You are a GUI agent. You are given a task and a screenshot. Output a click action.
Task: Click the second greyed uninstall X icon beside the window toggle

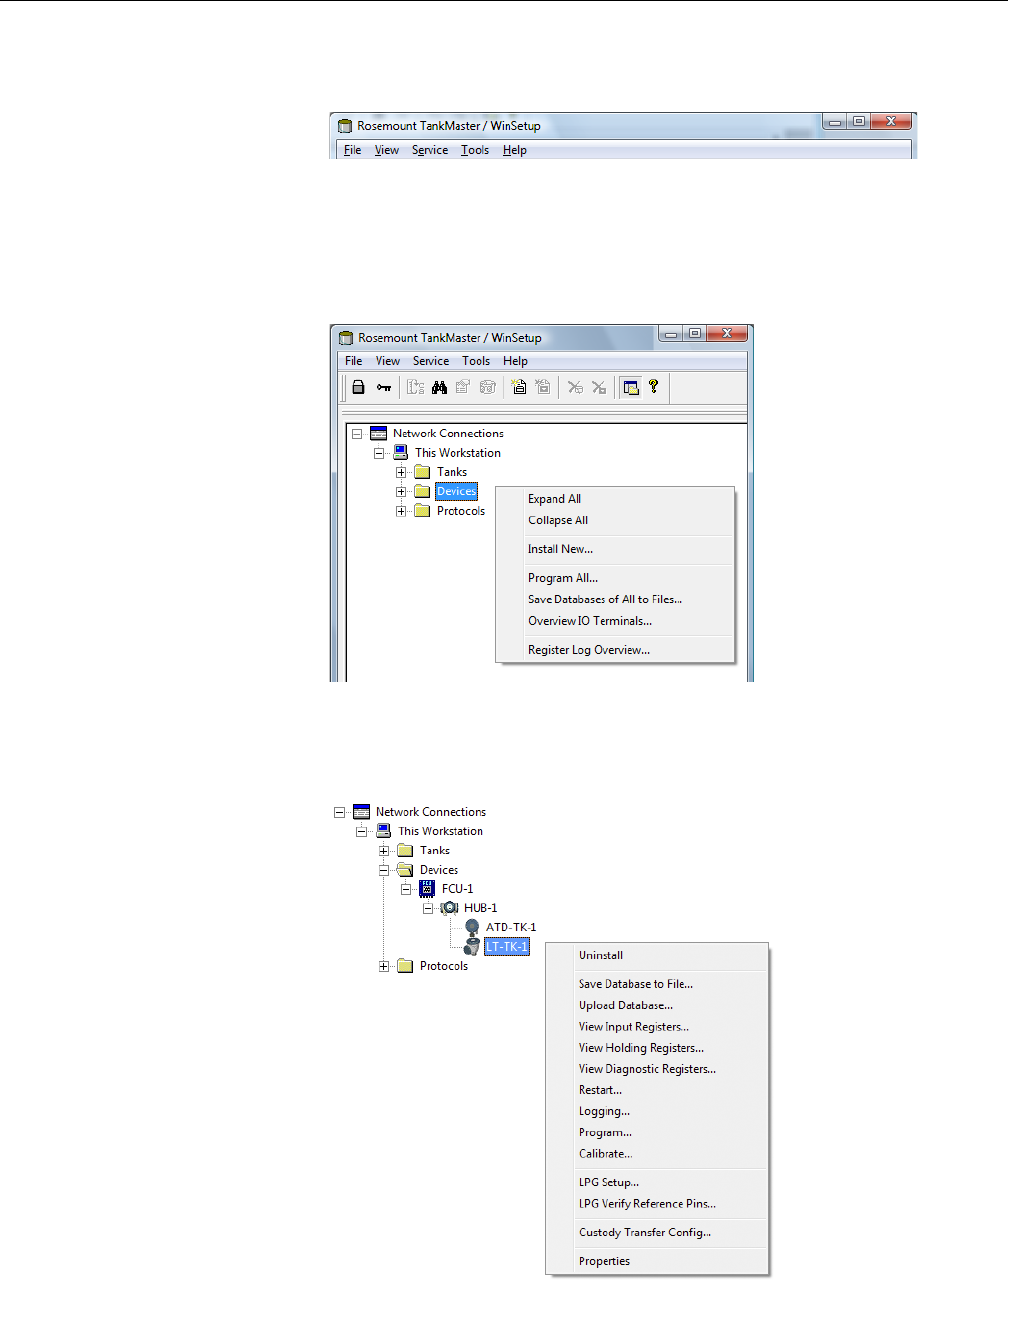(x=599, y=387)
